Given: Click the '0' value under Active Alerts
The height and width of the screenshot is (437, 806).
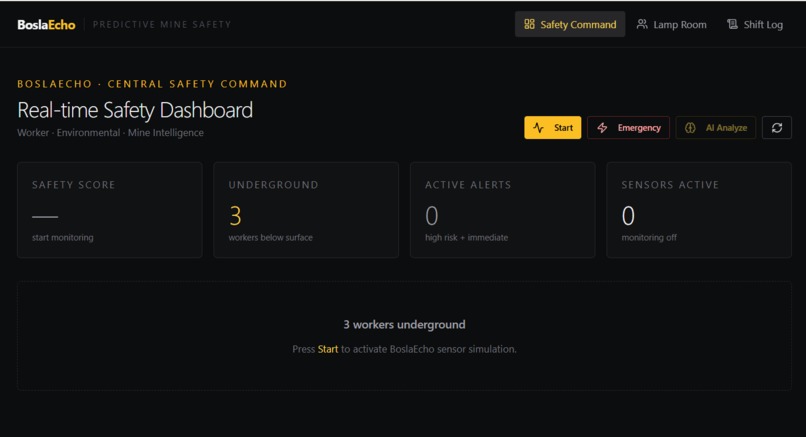Looking at the screenshot, I should [x=432, y=216].
